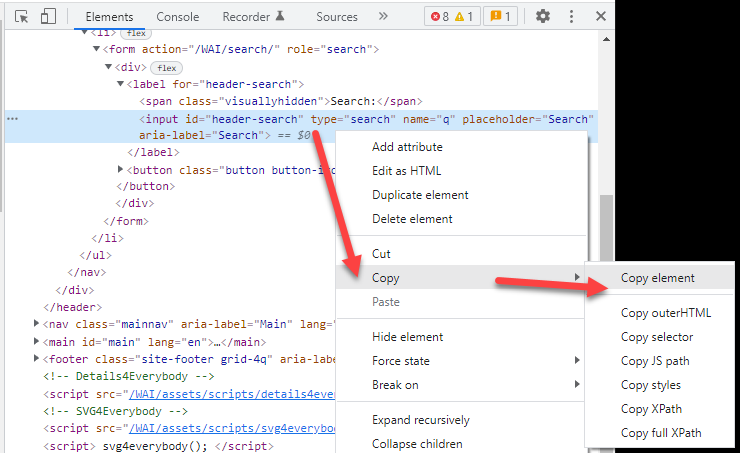Switch to the Console tab
Image resolution: width=740 pixels, height=453 pixels.
point(177,17)
